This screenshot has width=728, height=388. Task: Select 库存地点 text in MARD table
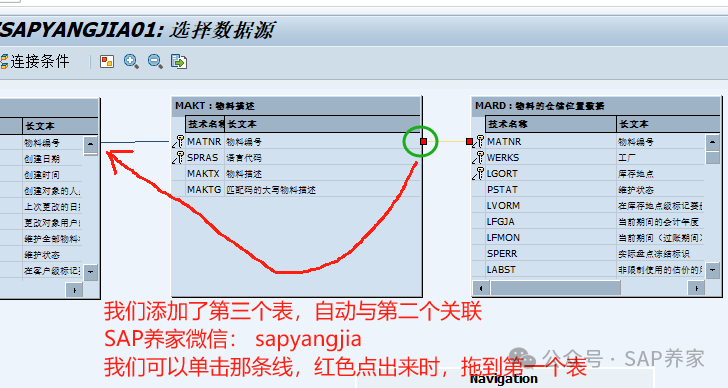[636, 174]
